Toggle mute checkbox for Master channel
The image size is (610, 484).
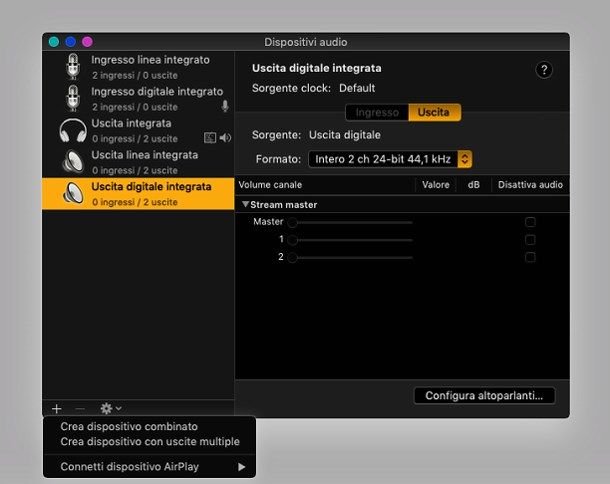(530, 222)
